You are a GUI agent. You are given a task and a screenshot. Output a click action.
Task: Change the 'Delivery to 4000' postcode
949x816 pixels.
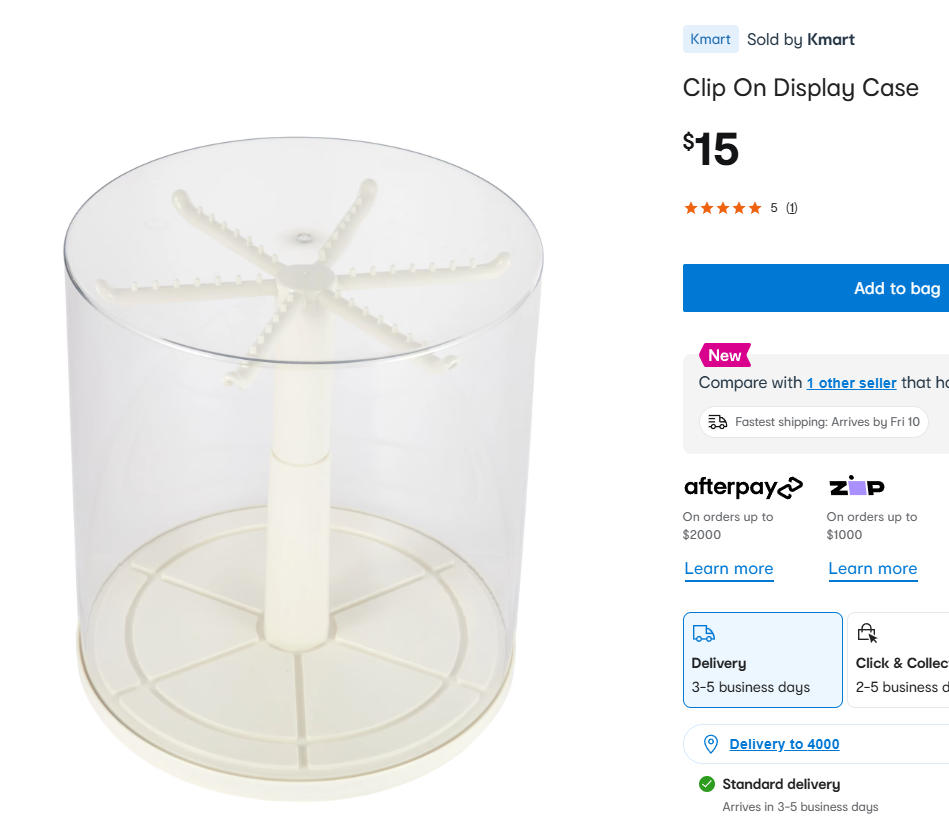[784, 744]
